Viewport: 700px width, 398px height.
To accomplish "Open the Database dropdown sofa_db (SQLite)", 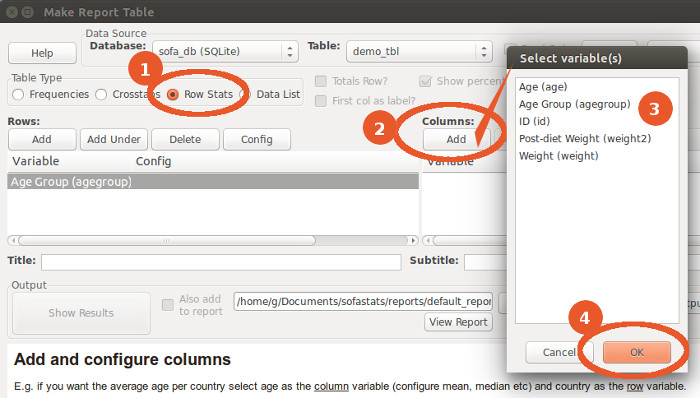I will tap(225, 52).
